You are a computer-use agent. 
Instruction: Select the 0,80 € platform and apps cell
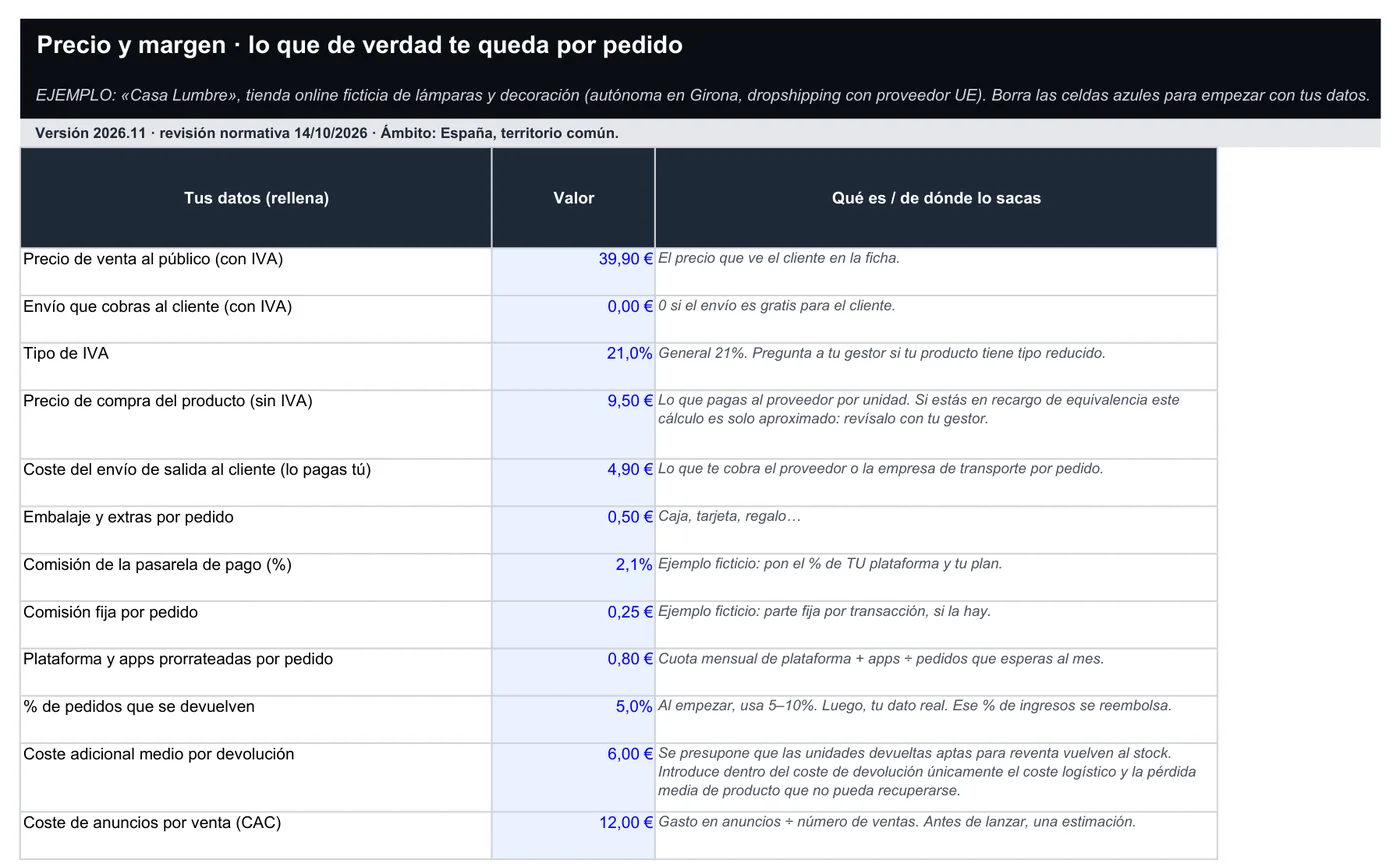click(573, 672)
